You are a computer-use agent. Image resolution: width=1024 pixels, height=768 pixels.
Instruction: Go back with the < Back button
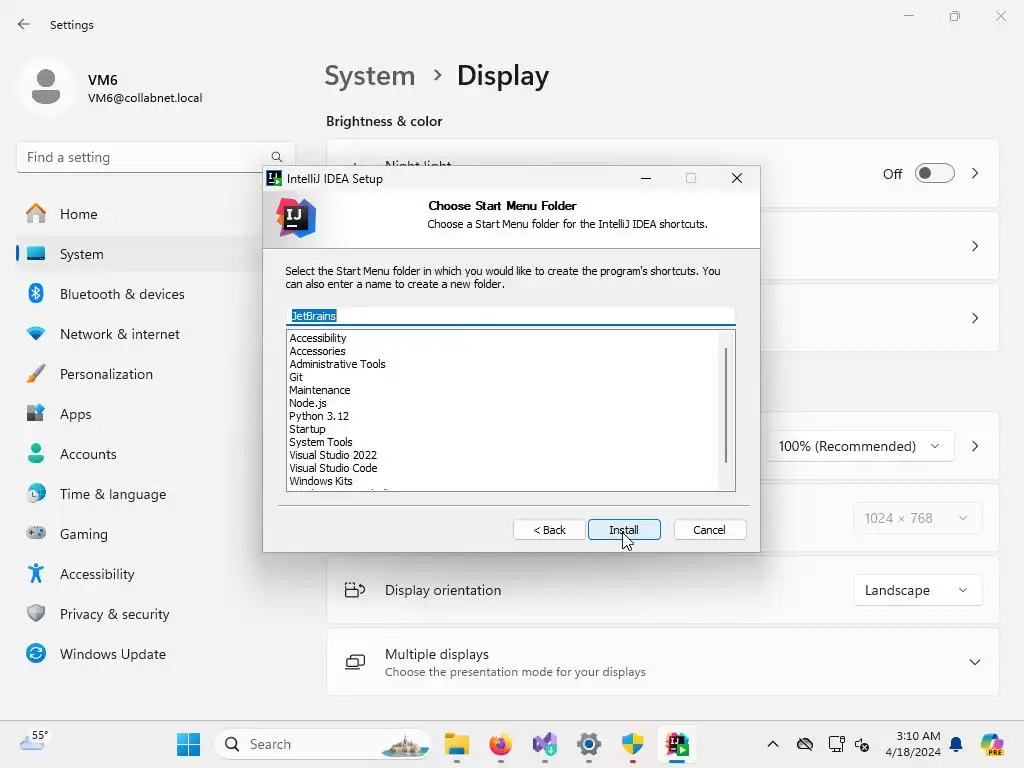point(549,530)
